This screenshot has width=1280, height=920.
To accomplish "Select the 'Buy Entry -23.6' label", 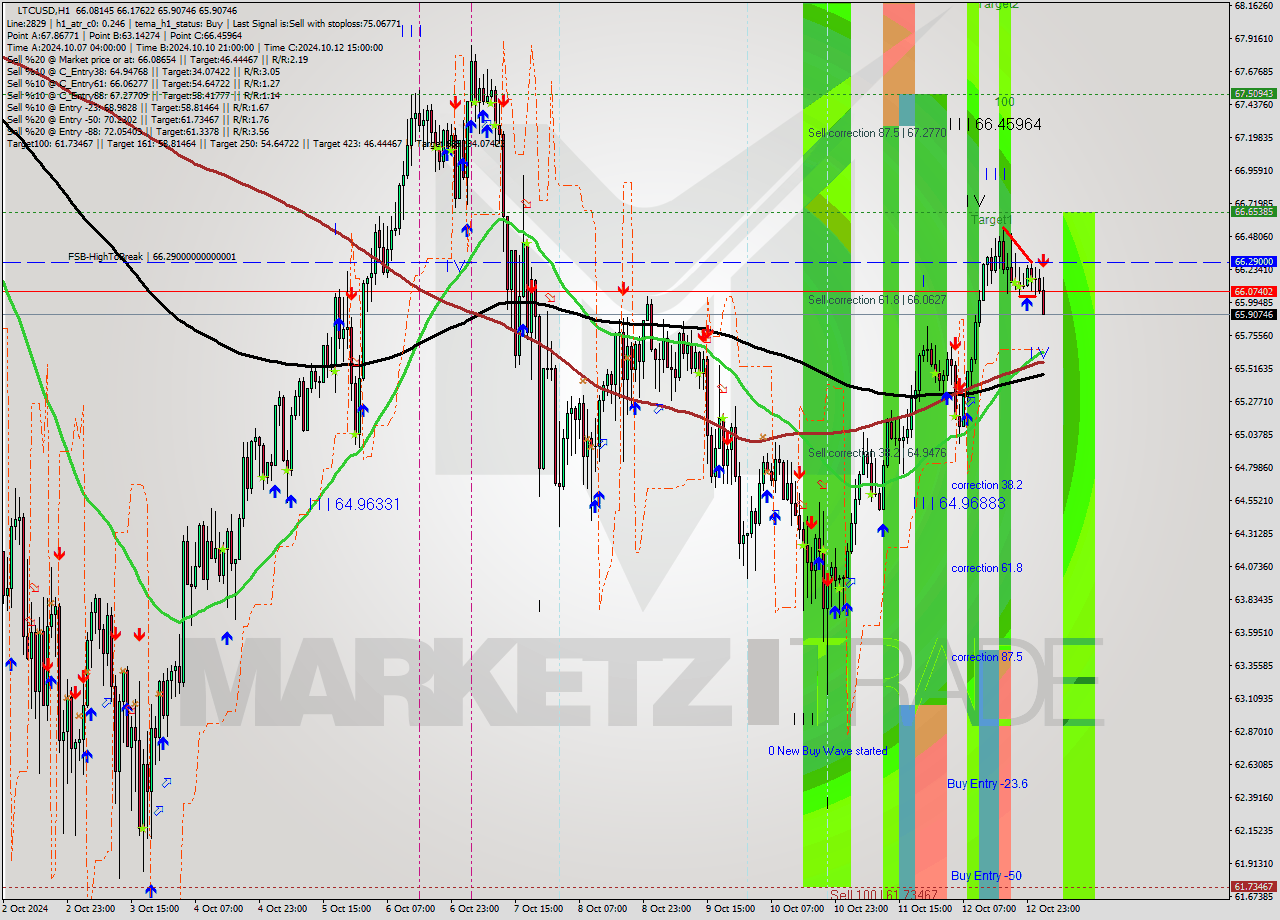I will (x=987, y=784).
